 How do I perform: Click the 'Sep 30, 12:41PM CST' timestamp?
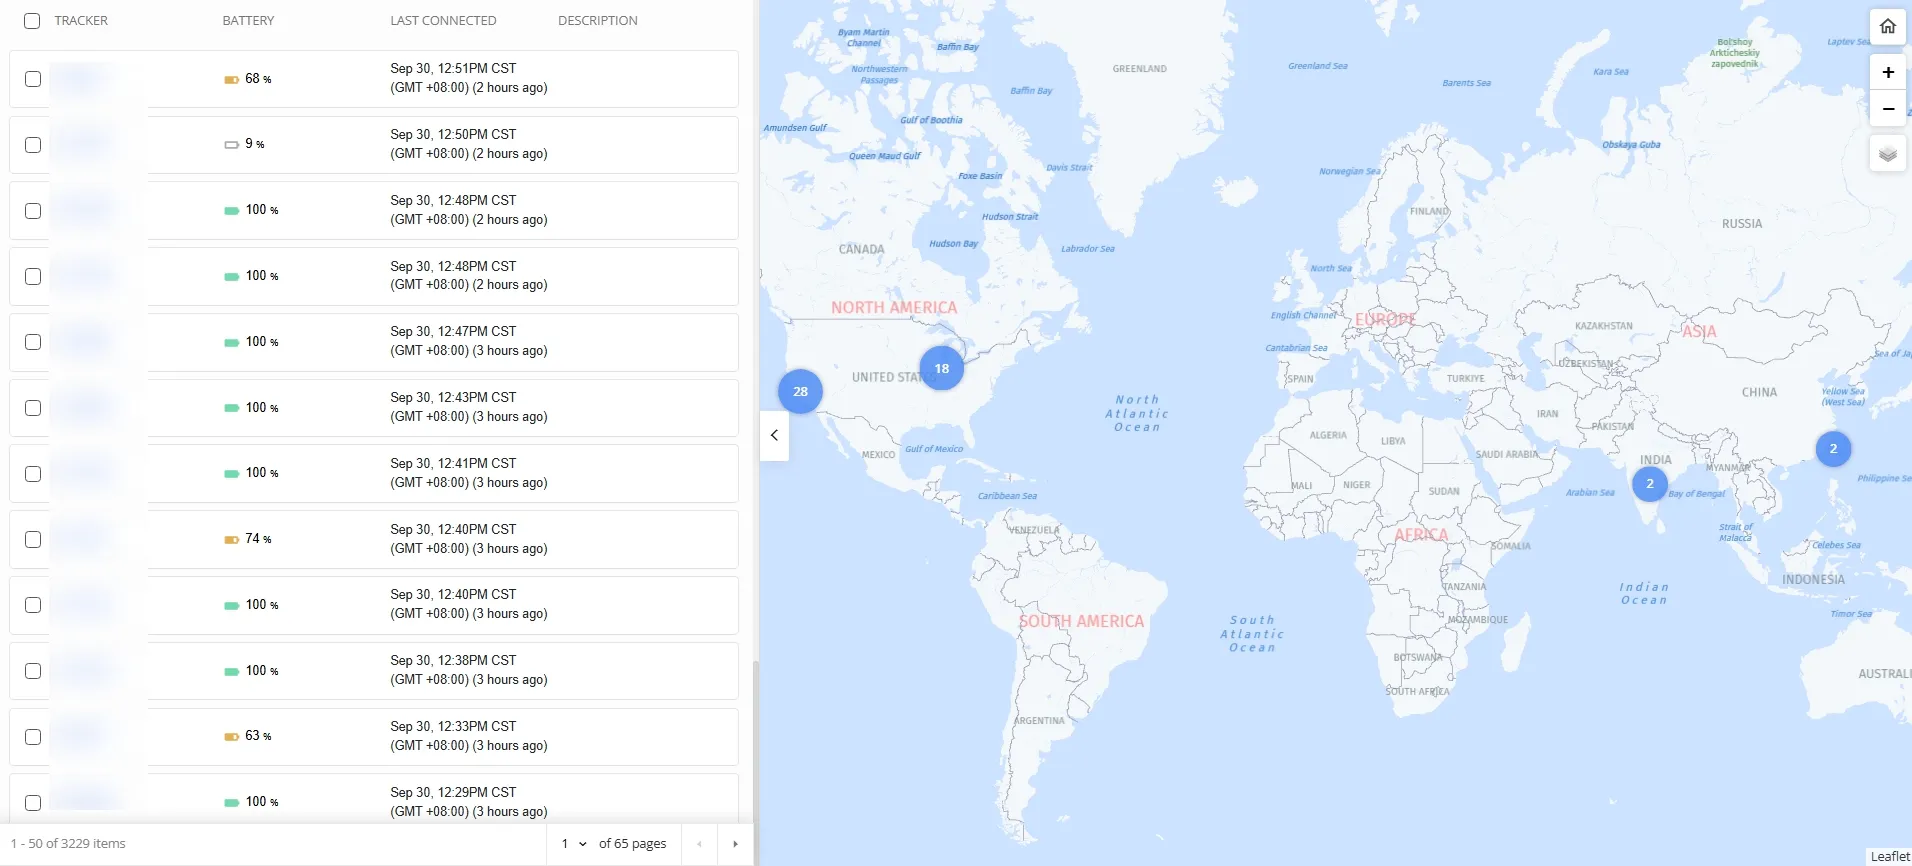pyautogui.click(x=453, y=464)
